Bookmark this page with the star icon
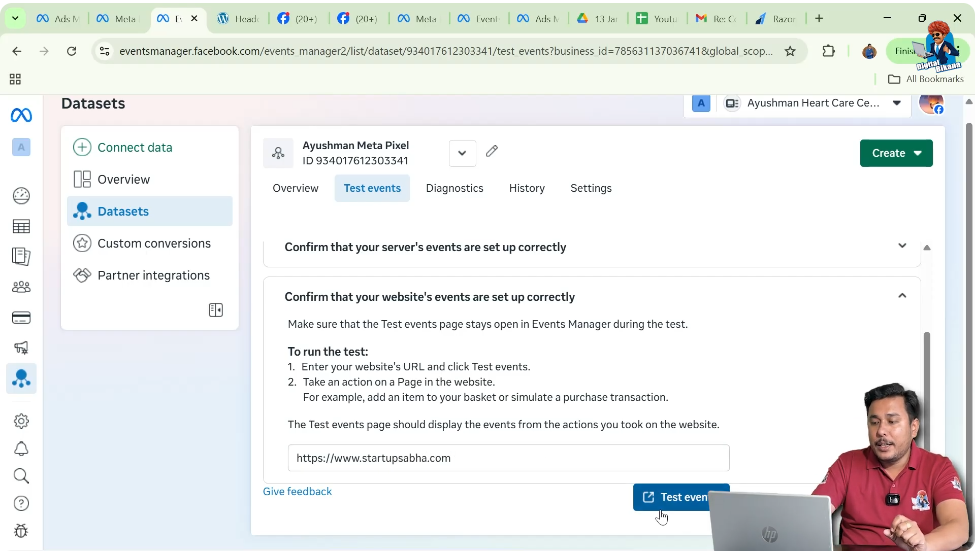 click(790, 51)
